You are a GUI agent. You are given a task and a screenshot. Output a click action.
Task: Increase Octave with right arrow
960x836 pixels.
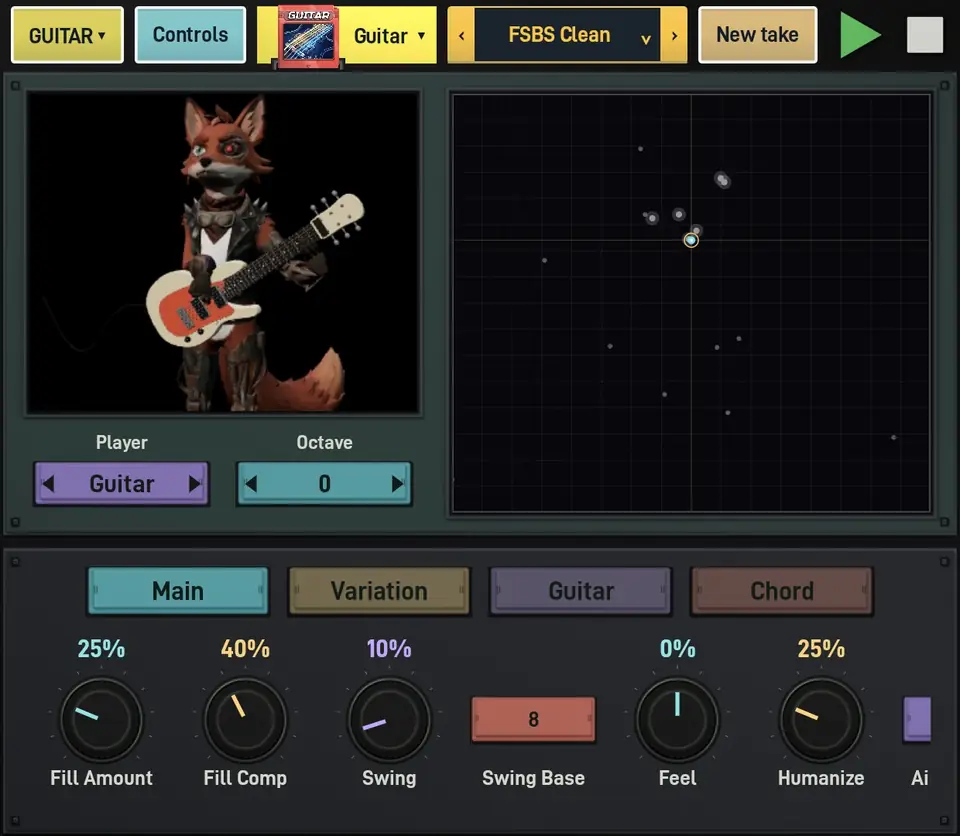tap(397, 484)
